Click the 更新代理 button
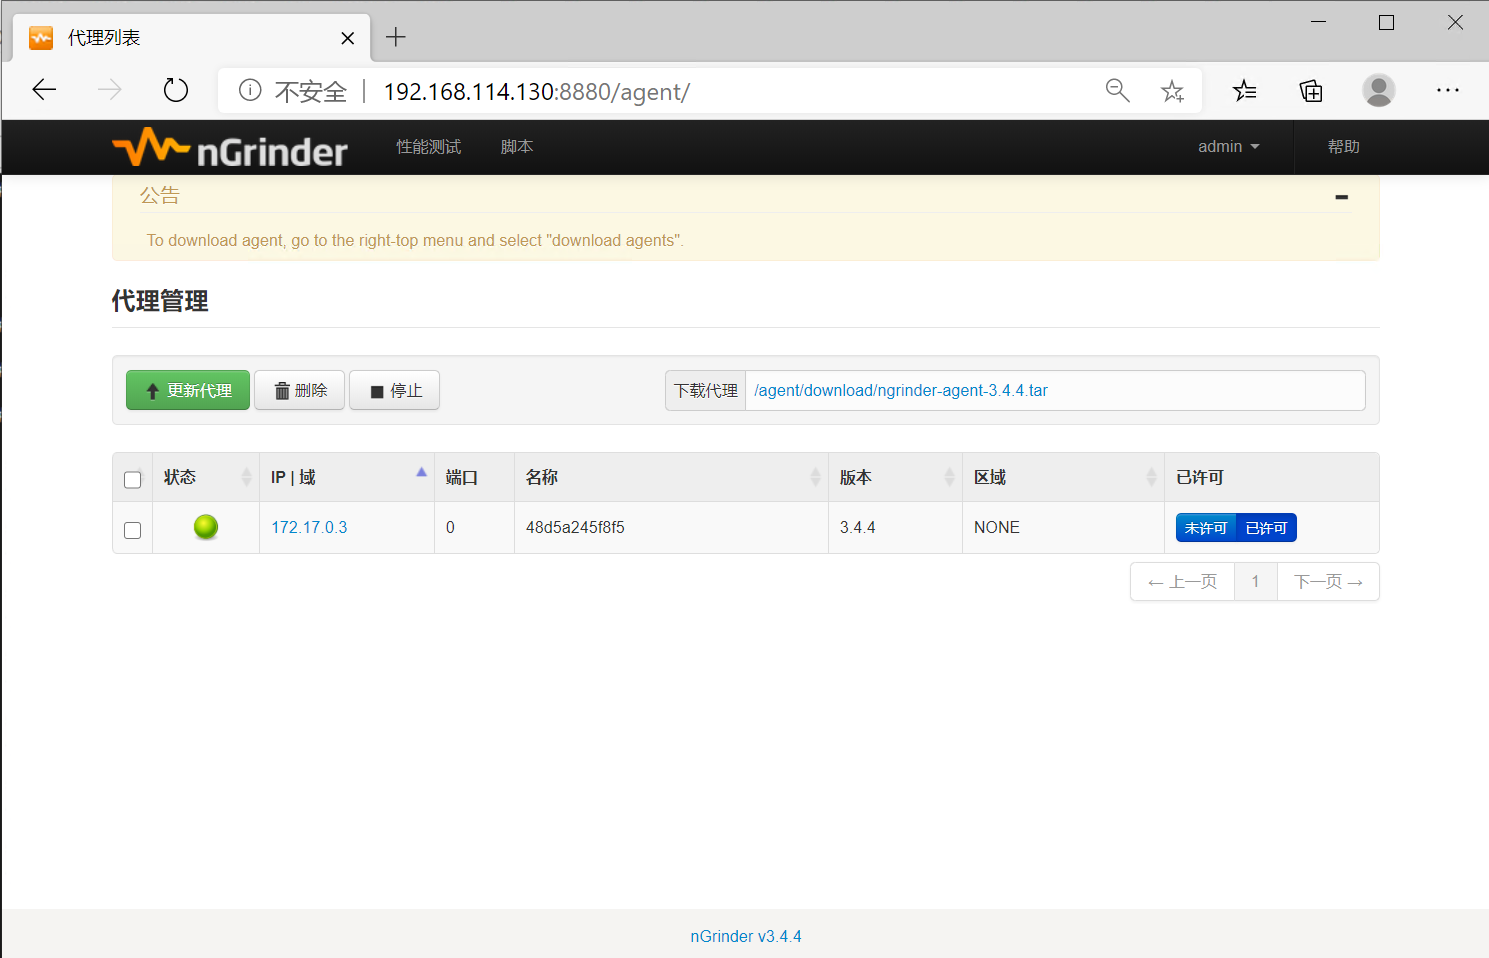The image size is (1489, 958). [x=188, y=390]
